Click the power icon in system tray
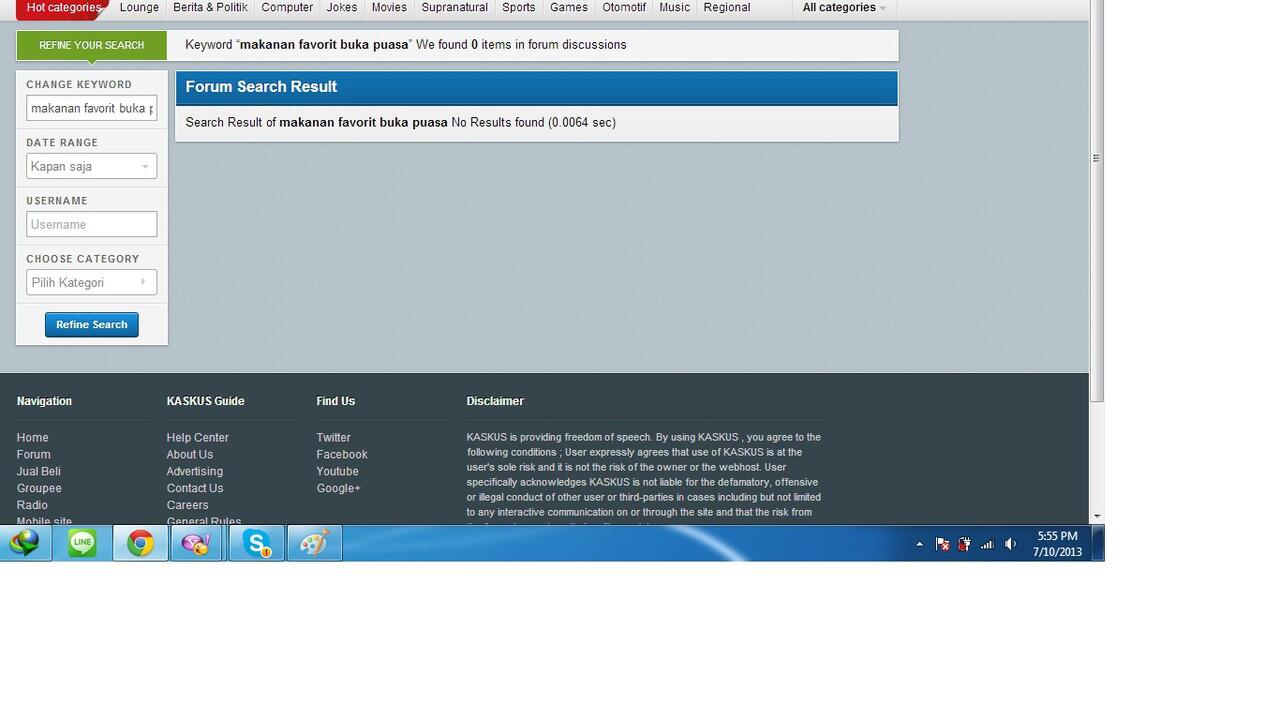The height and width of the screenshot is (720, 1280). click(x=964, y=544)
